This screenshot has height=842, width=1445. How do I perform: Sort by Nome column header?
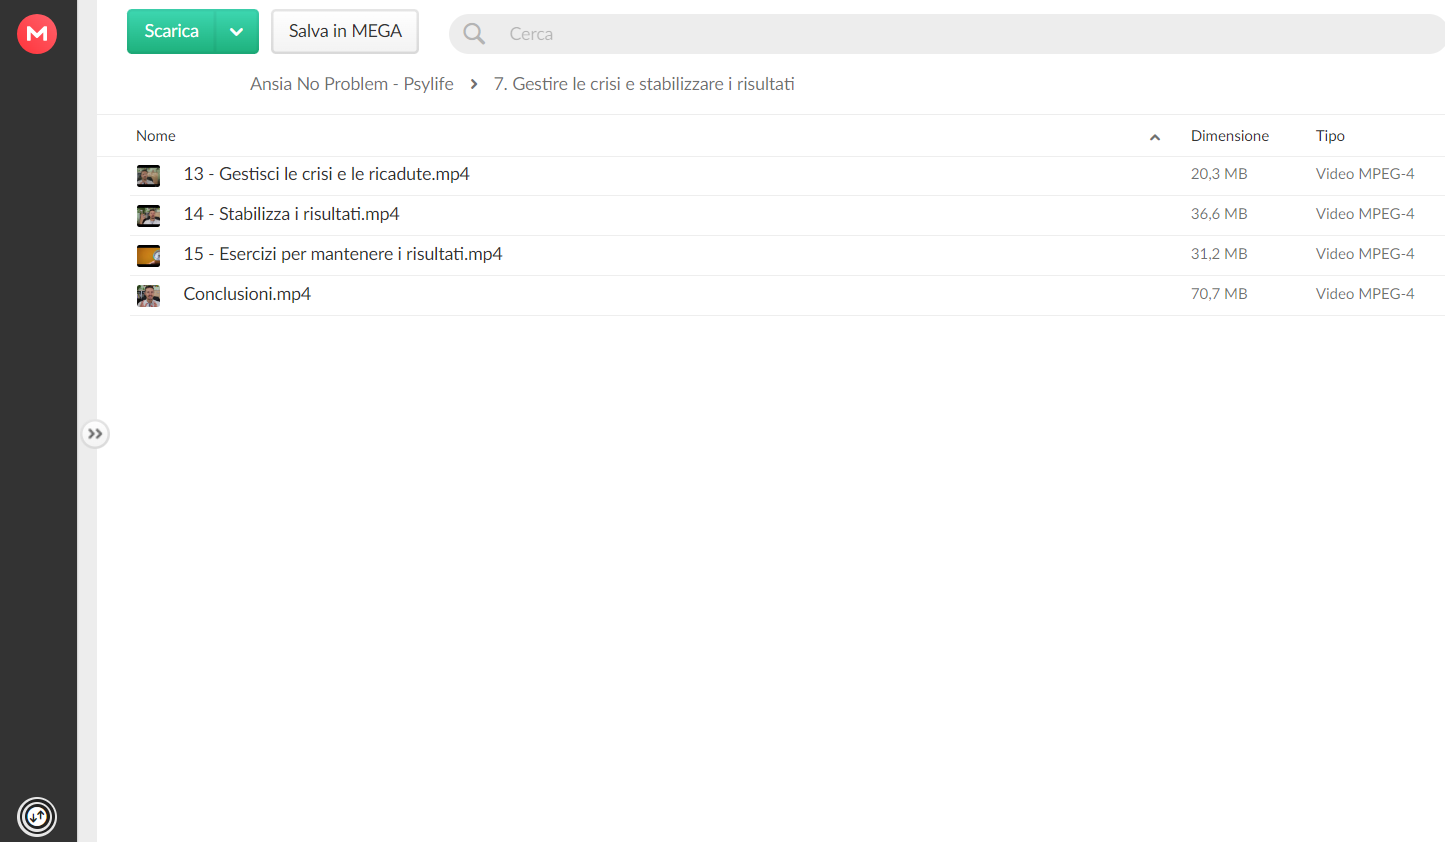coord(156,136)
